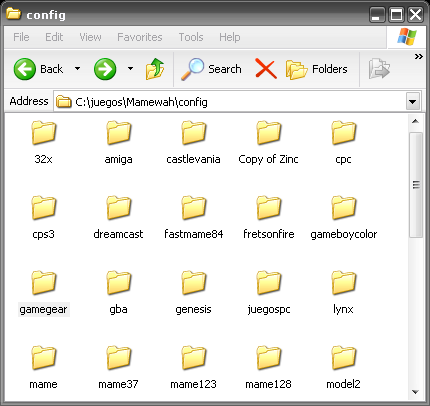Click the 'Copy of Zinc' name label

pos(268,159)
